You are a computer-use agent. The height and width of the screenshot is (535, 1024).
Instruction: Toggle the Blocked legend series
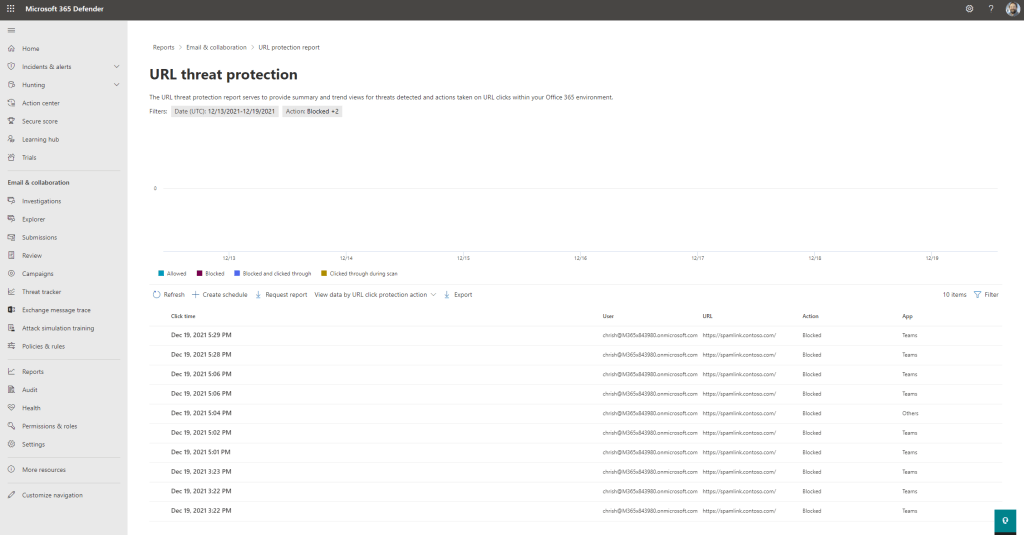(x=209, y=273)
